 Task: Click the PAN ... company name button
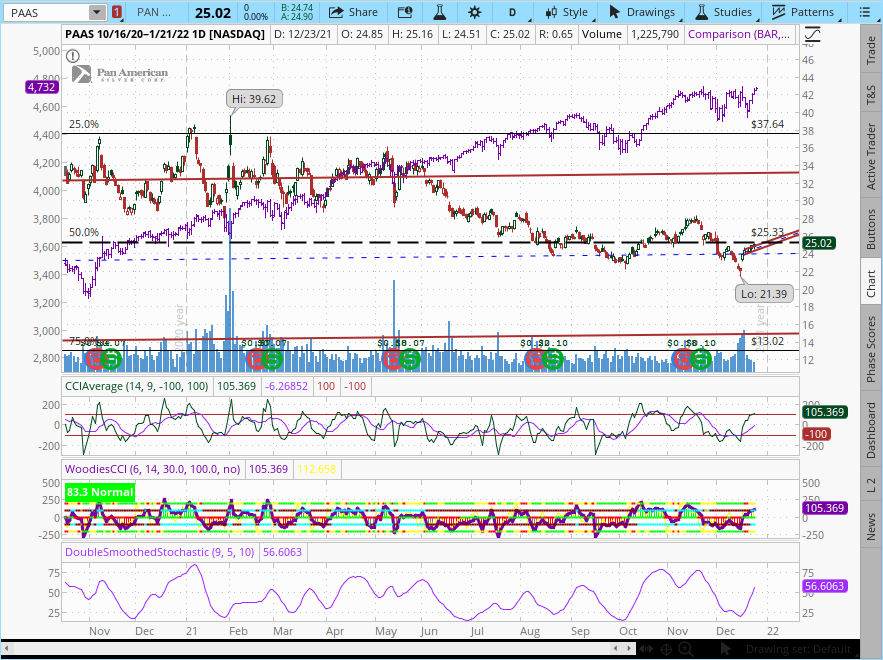[154, 12]
